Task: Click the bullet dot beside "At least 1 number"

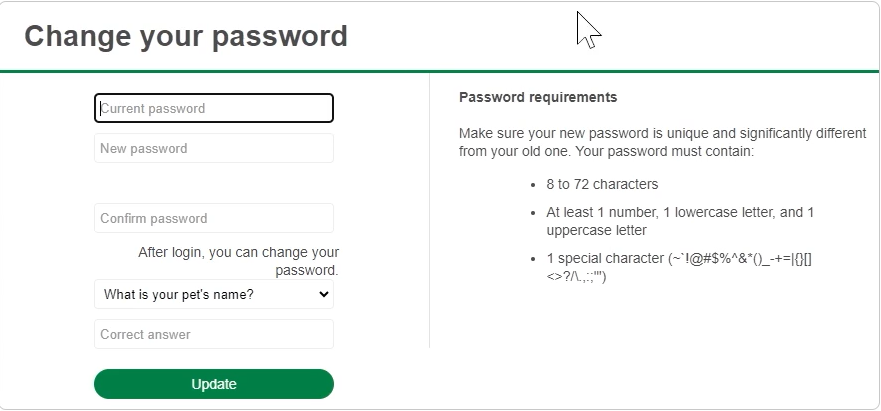Action: [x=534, y=213]
